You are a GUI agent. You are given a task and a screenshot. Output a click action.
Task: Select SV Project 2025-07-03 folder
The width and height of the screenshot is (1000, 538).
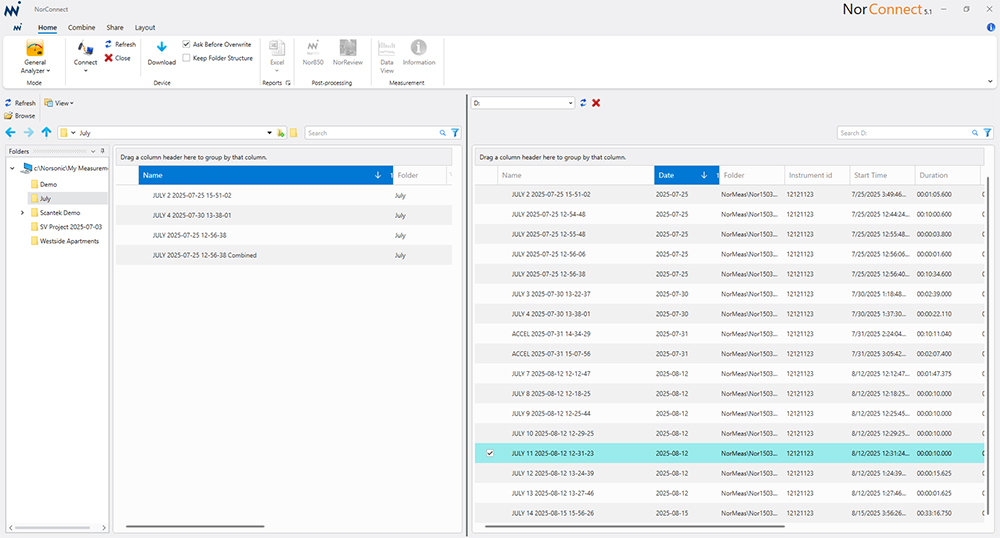click(x=70, y=227)
